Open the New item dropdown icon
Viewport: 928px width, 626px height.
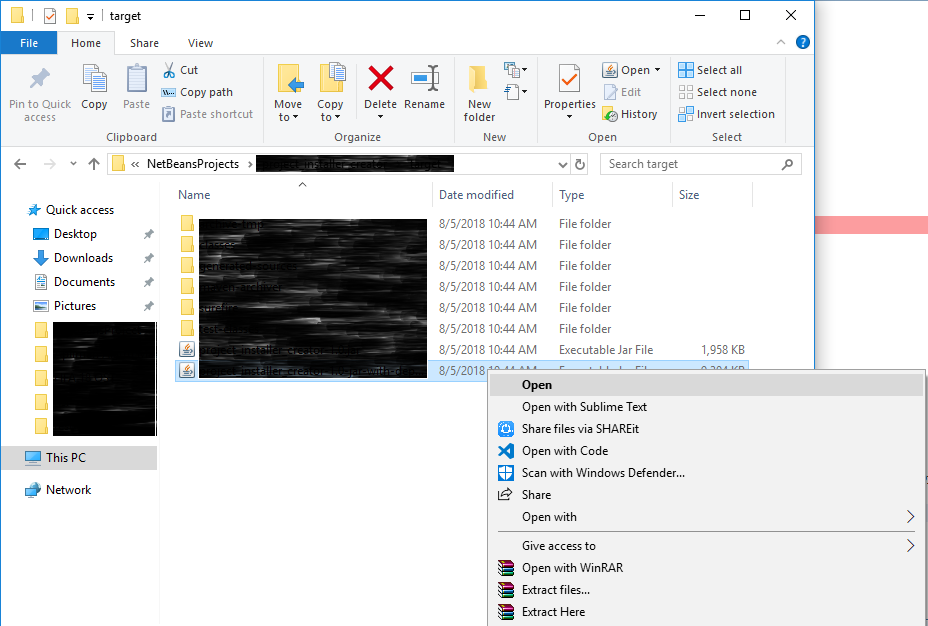(515, 70)
